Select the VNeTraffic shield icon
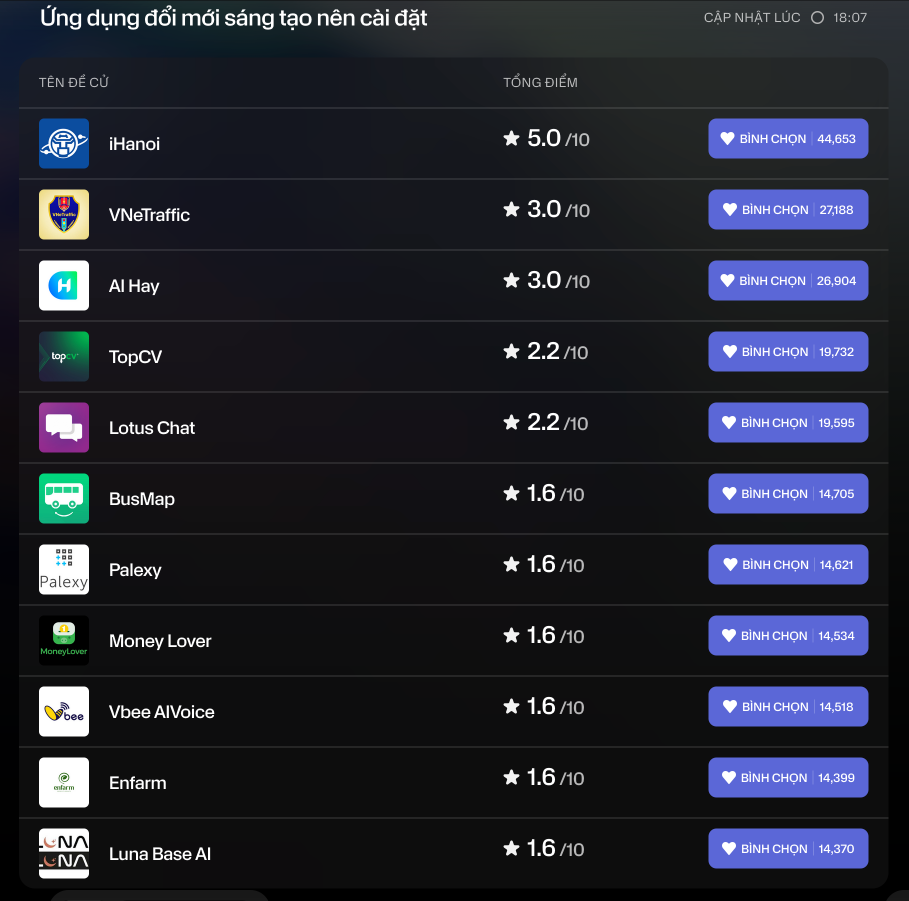Image resolution: width=909 pixels, height=901 pixels. tap(64, 215)
